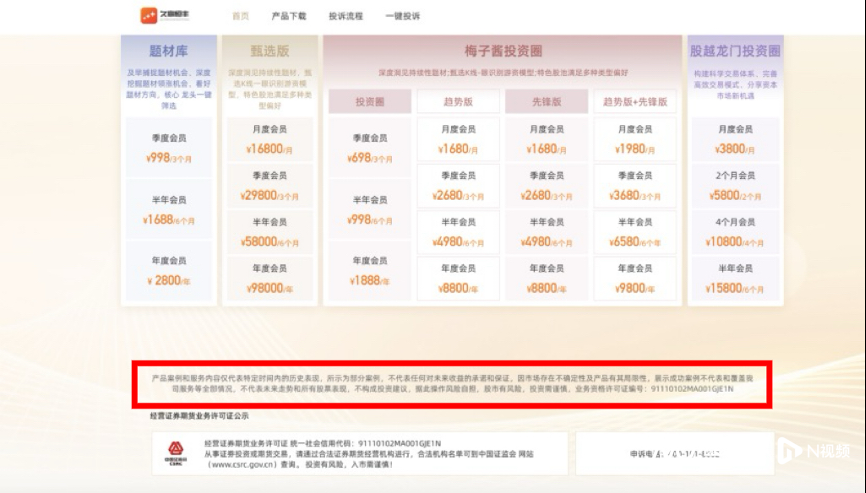Viewport: 866px width, 493px height.
Task: Select the 先锋版 sub-tab
Action: 545,102
